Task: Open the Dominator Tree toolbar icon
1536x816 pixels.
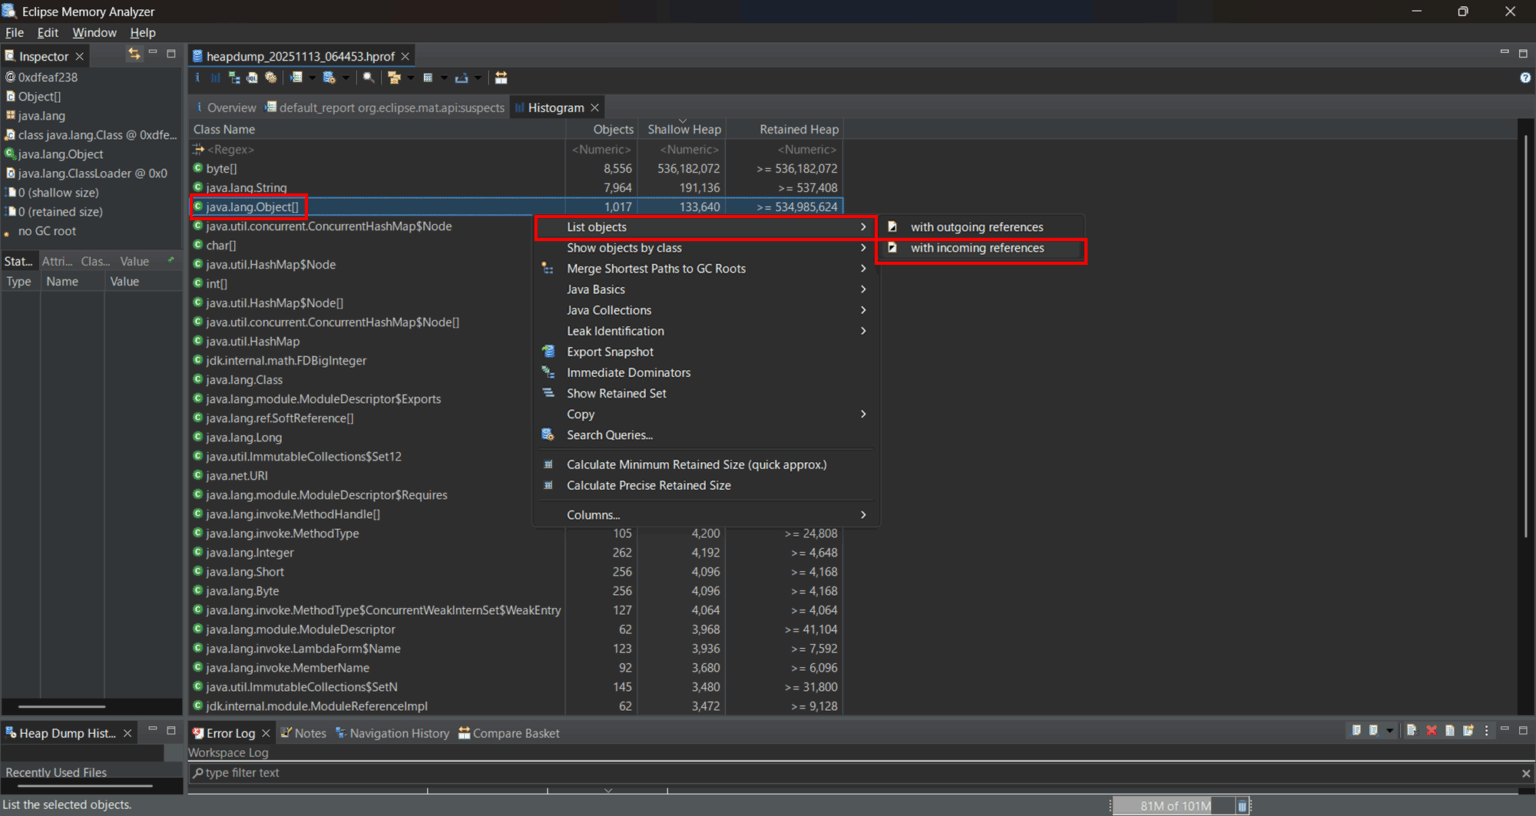Action: [236, 77]
